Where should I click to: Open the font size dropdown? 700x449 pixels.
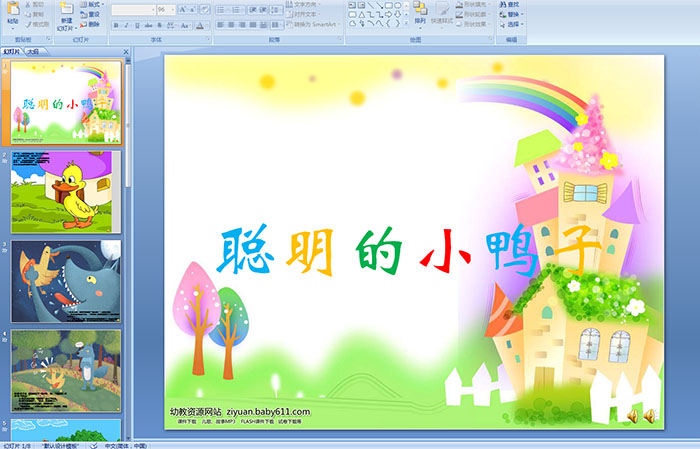pos(171,9)
